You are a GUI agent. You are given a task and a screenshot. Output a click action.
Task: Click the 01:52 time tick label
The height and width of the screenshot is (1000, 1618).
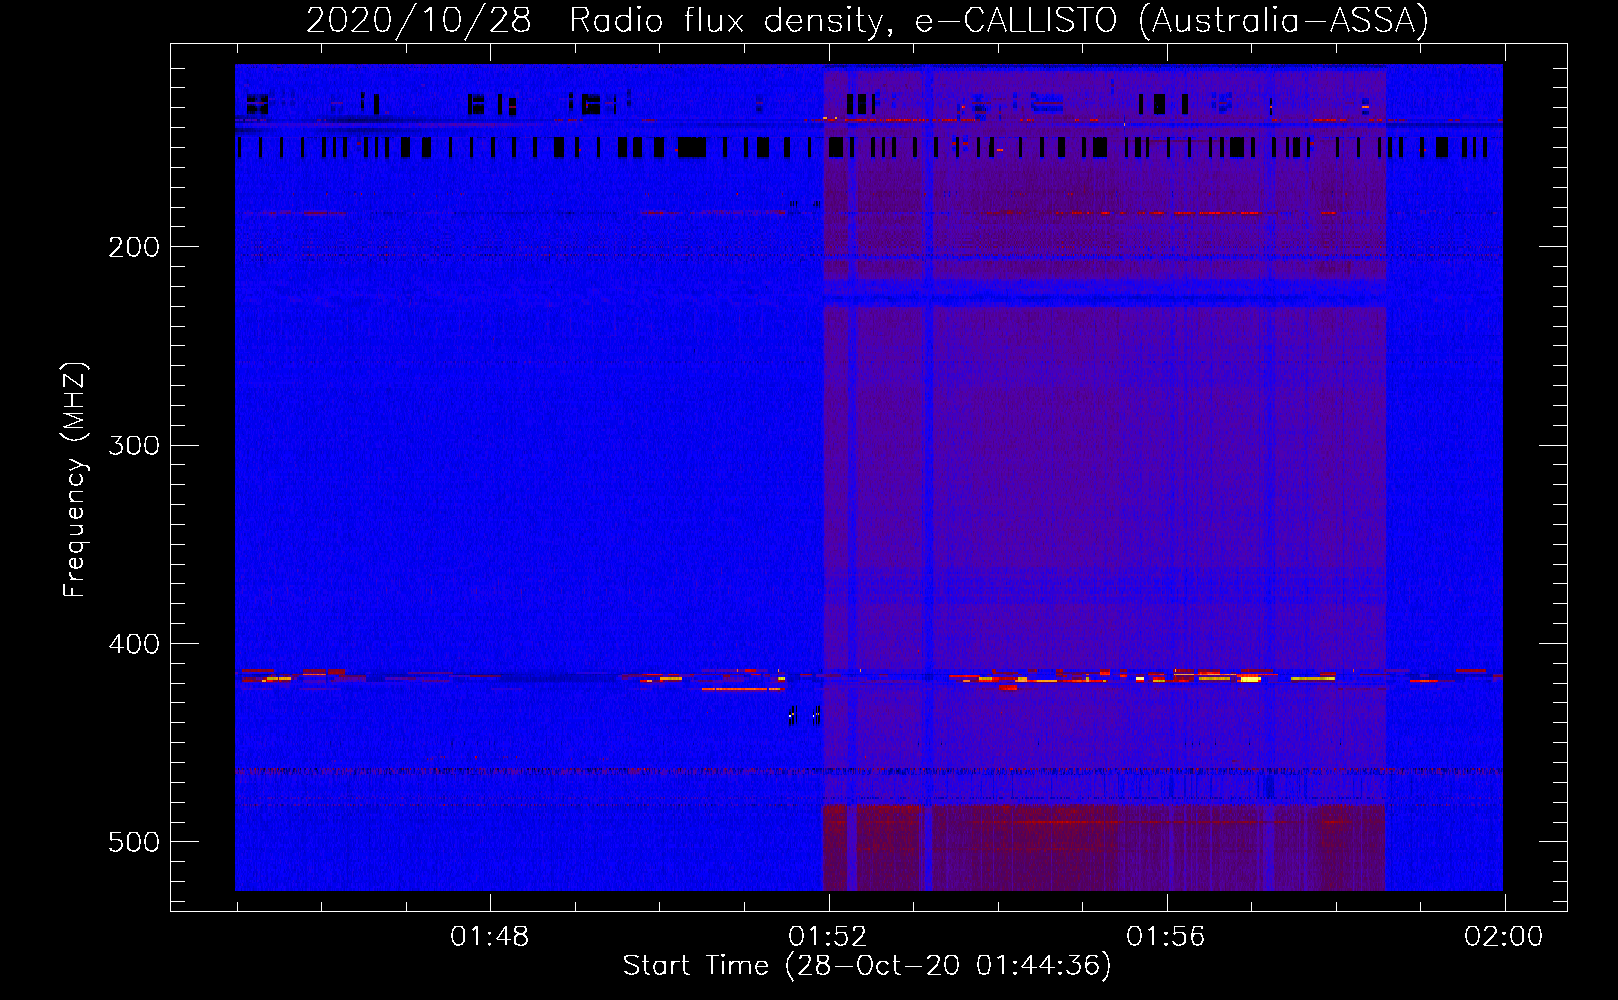coord(827,937)
